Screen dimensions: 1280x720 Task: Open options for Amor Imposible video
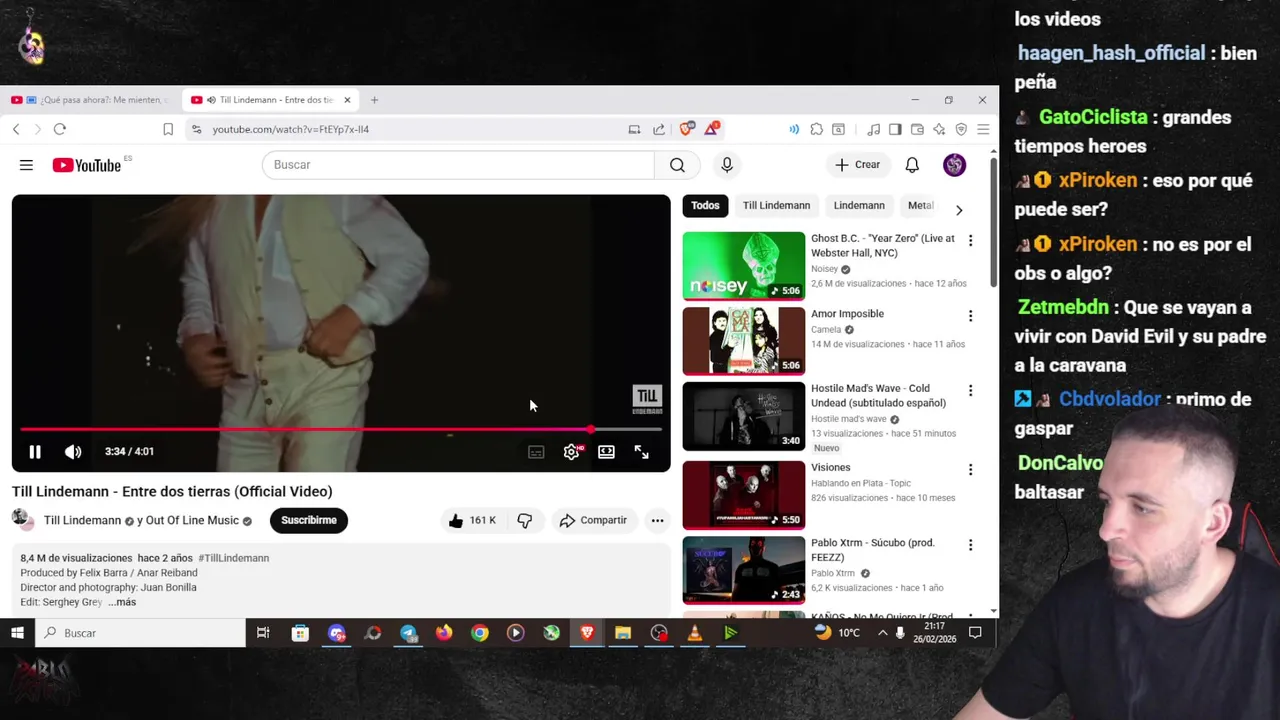970,315
